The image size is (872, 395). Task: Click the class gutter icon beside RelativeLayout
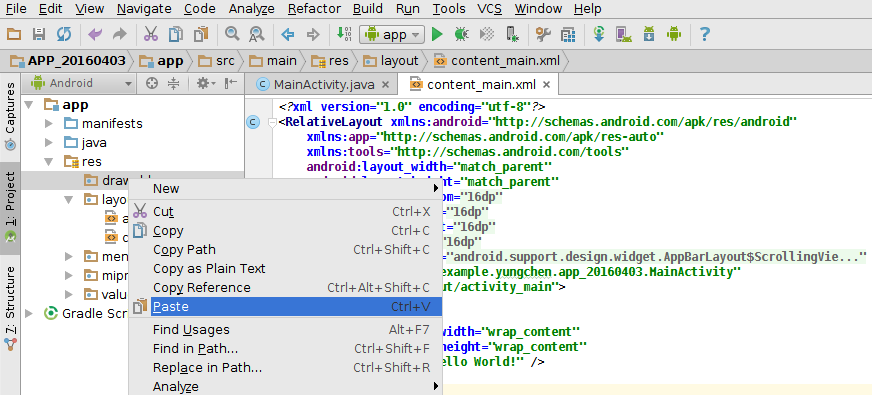[x=253, y=122]
